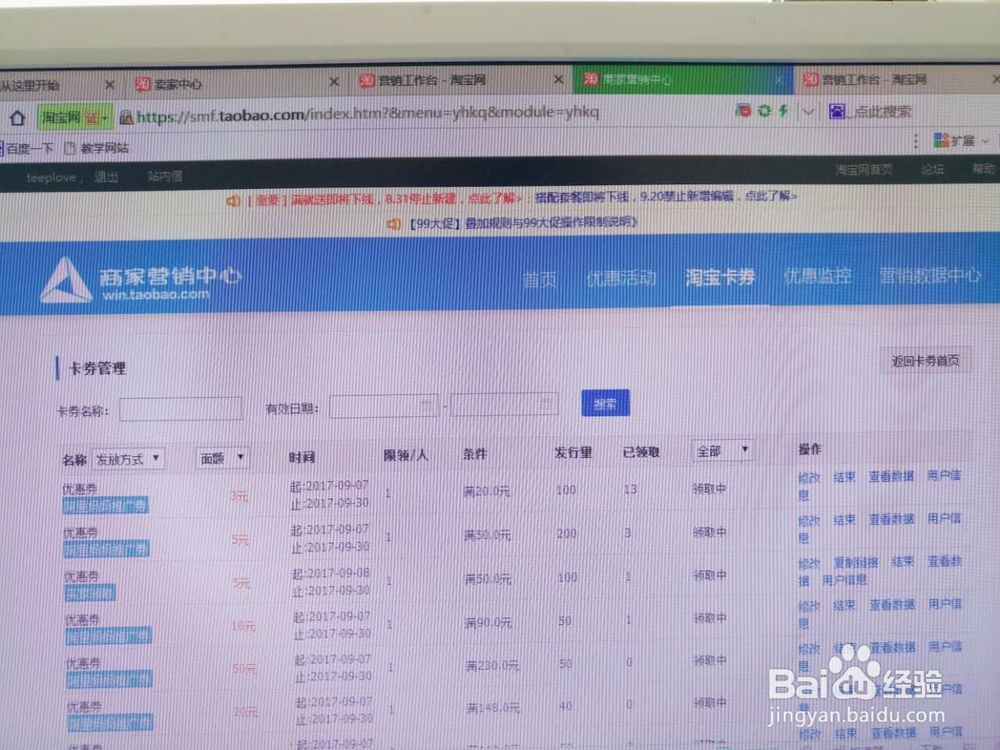
Task: Switch to the first 营销工作台 - 淘宝网 tab
Action: 460,80
